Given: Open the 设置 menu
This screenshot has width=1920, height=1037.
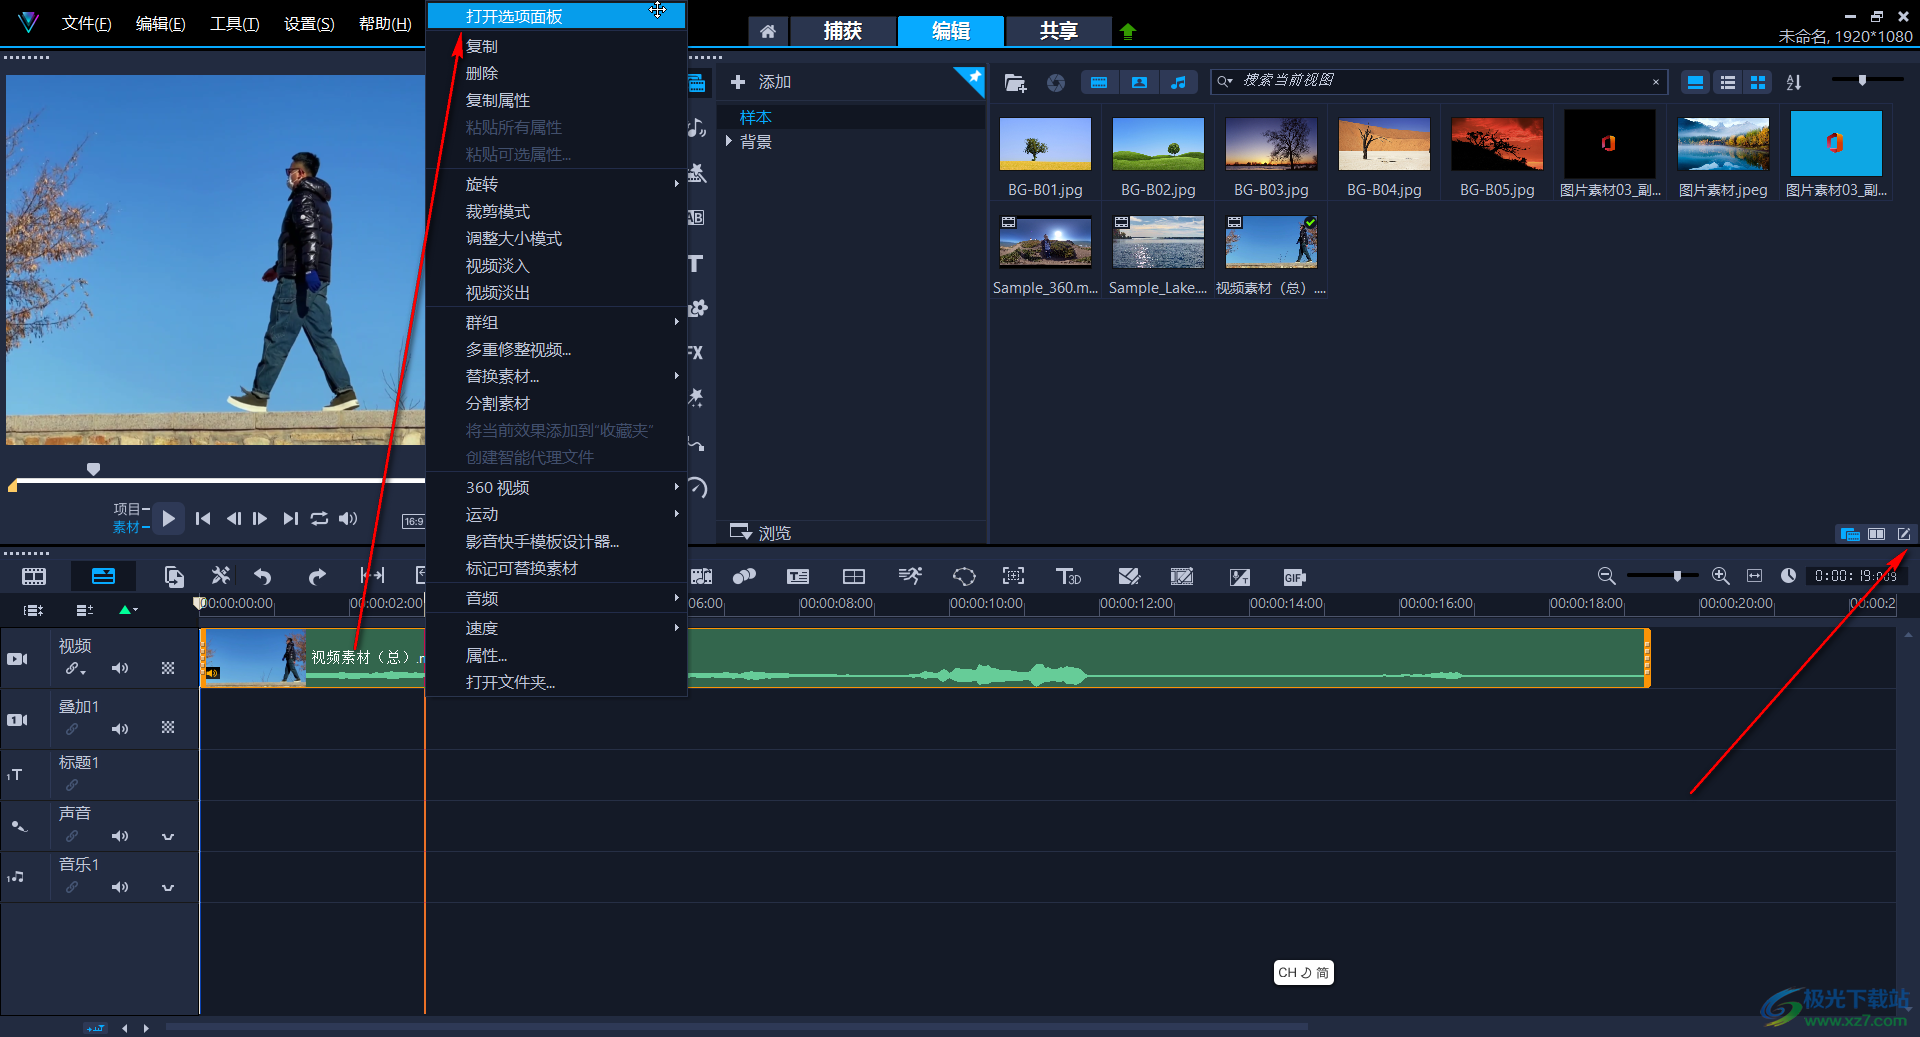Looking at the screenshot, I should 309,23.
